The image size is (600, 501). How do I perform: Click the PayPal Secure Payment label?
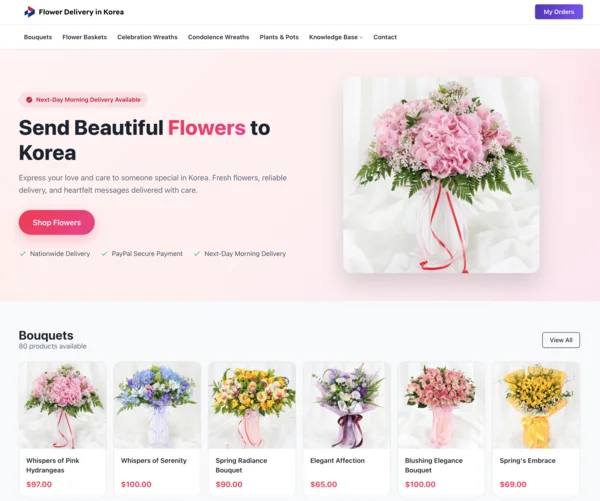tap(147, 254)
